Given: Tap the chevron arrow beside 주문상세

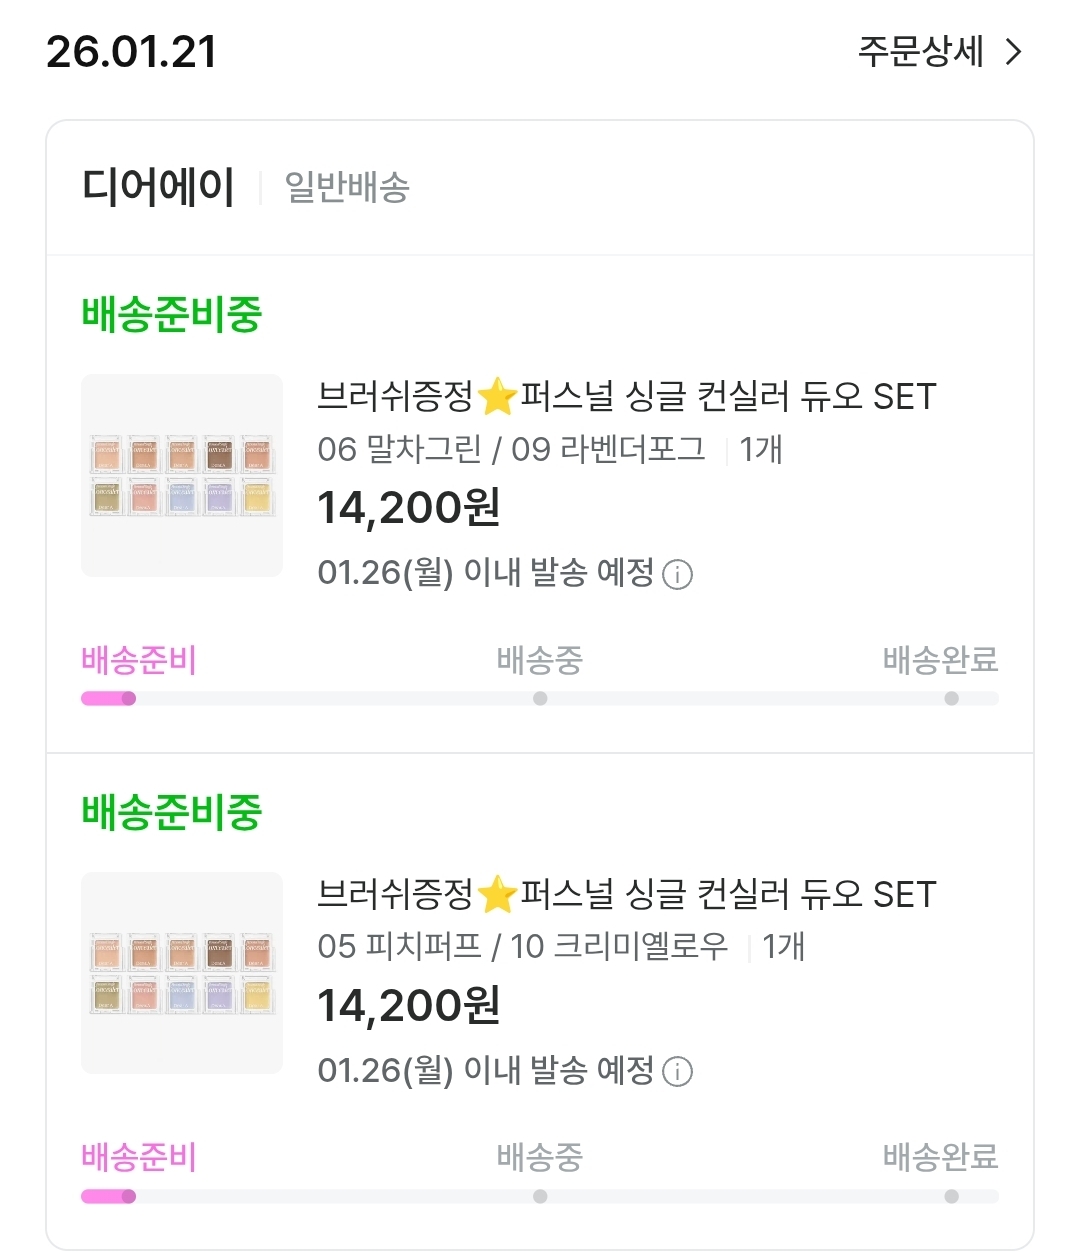Looking at the screenshot, I should point(1014,52).
